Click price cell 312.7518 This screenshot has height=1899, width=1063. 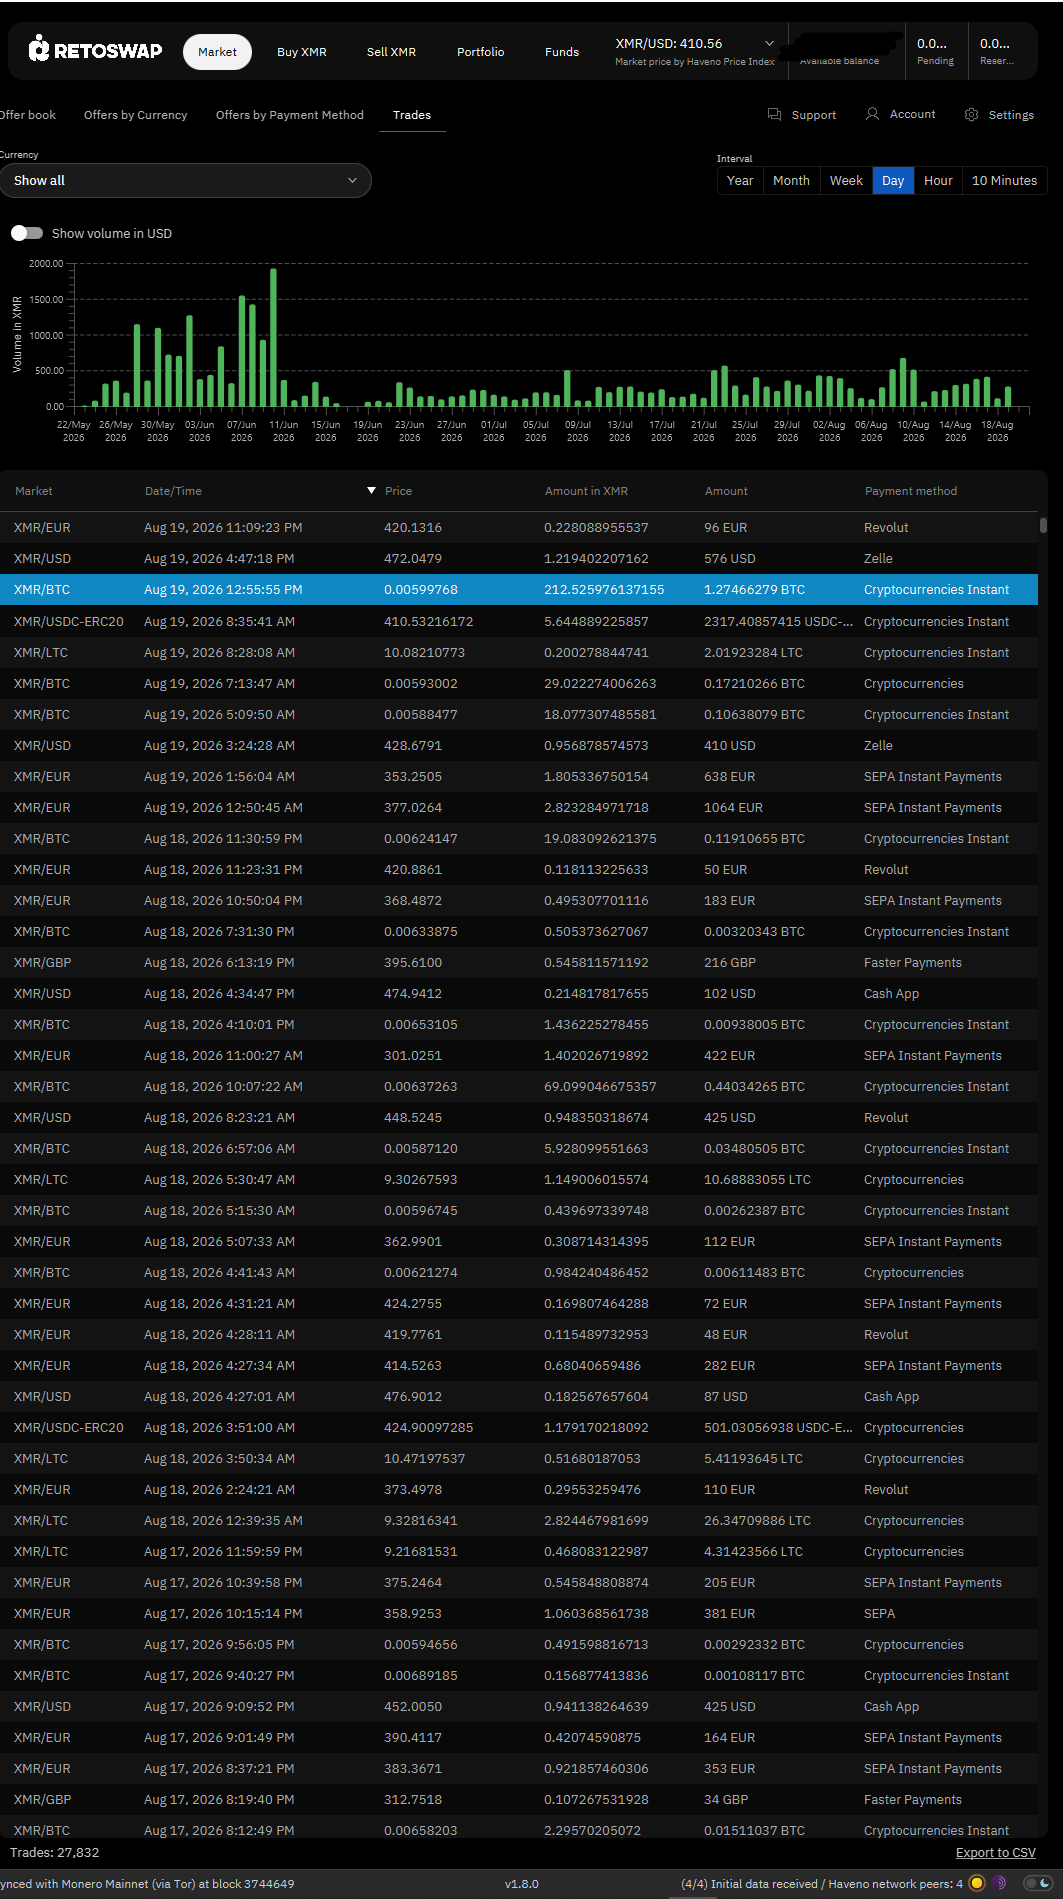tap(413, 1799)
